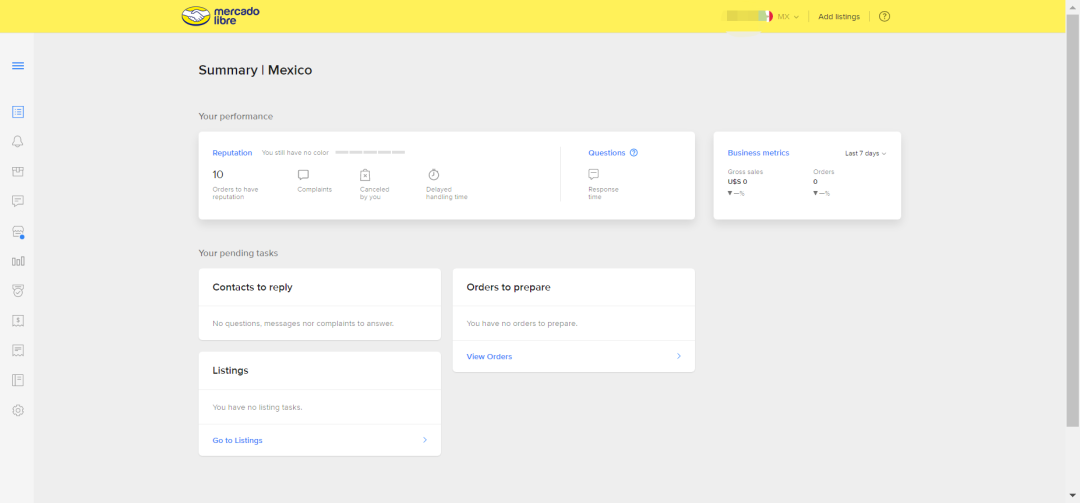Click the Go to Listings chevron arrow
Screen dimensions: 1080x503
coord(425,440)
